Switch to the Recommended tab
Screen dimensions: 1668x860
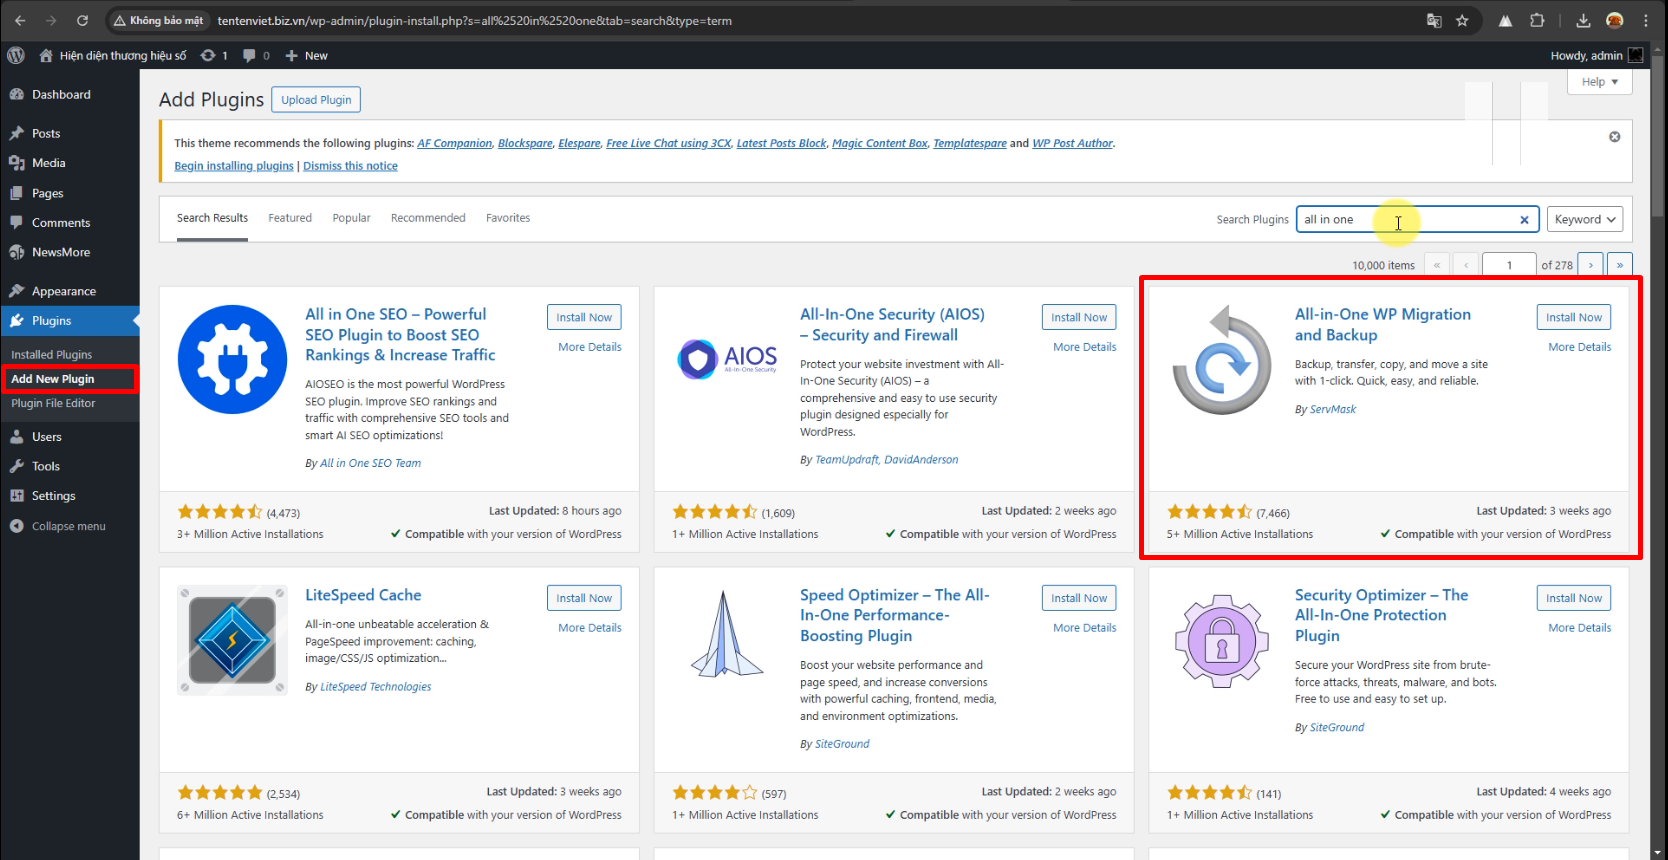[x=428, y=218]
